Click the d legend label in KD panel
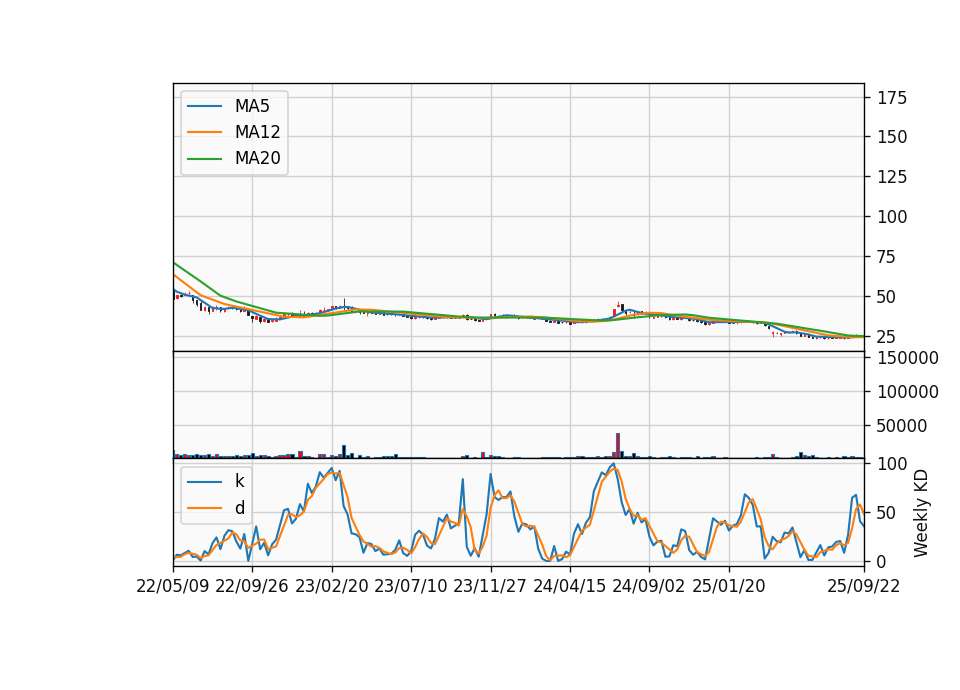This screenshot has width=960, height=690. (x=239, y=508)
